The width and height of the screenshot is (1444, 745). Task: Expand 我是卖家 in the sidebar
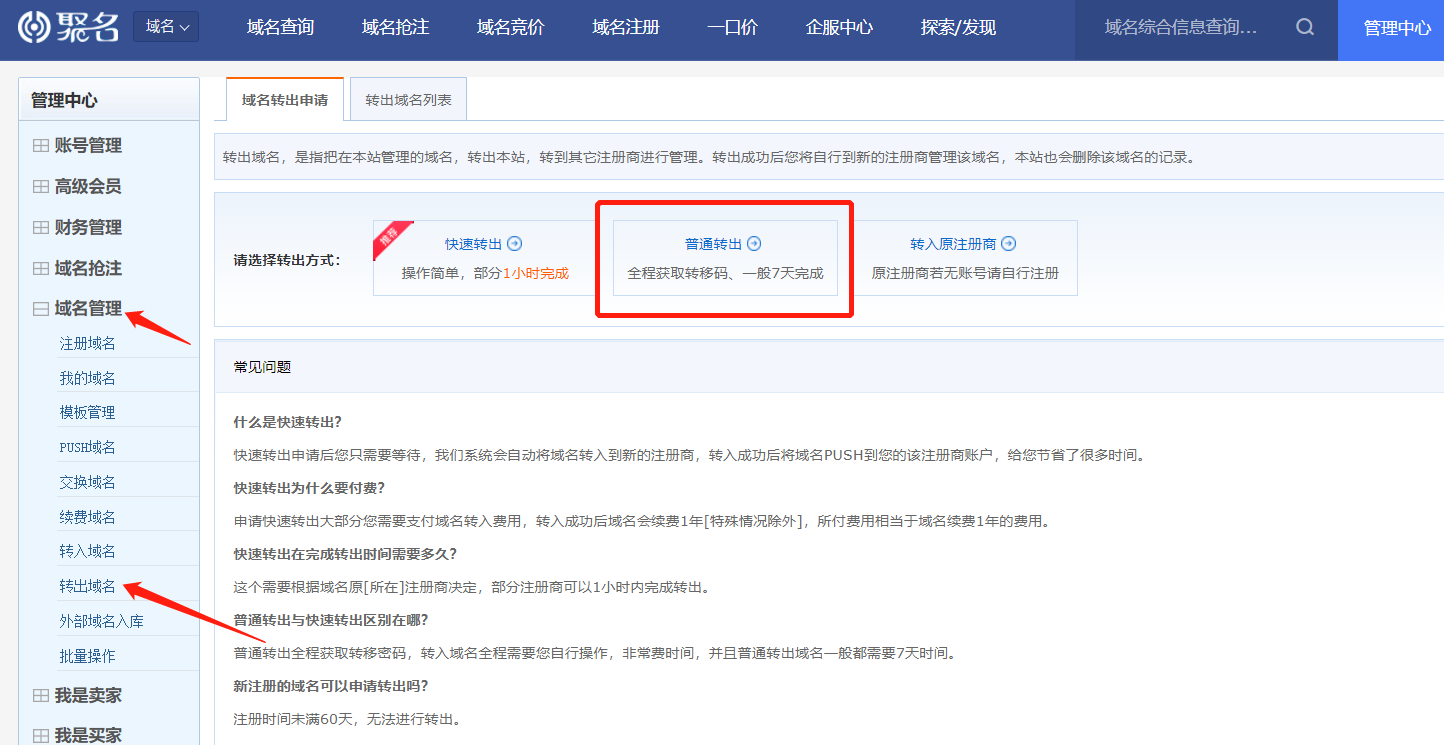[88, 695]
